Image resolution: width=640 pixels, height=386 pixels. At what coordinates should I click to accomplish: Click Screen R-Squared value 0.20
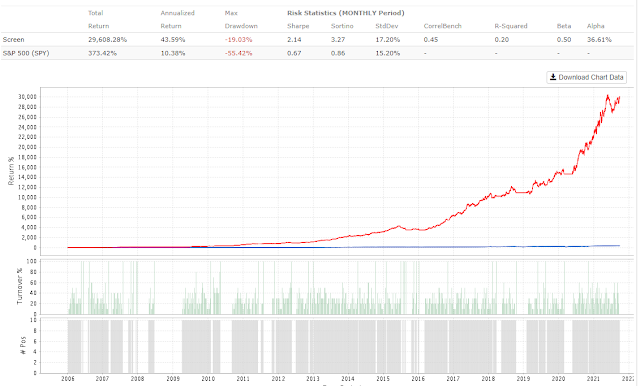pos(502,40)
